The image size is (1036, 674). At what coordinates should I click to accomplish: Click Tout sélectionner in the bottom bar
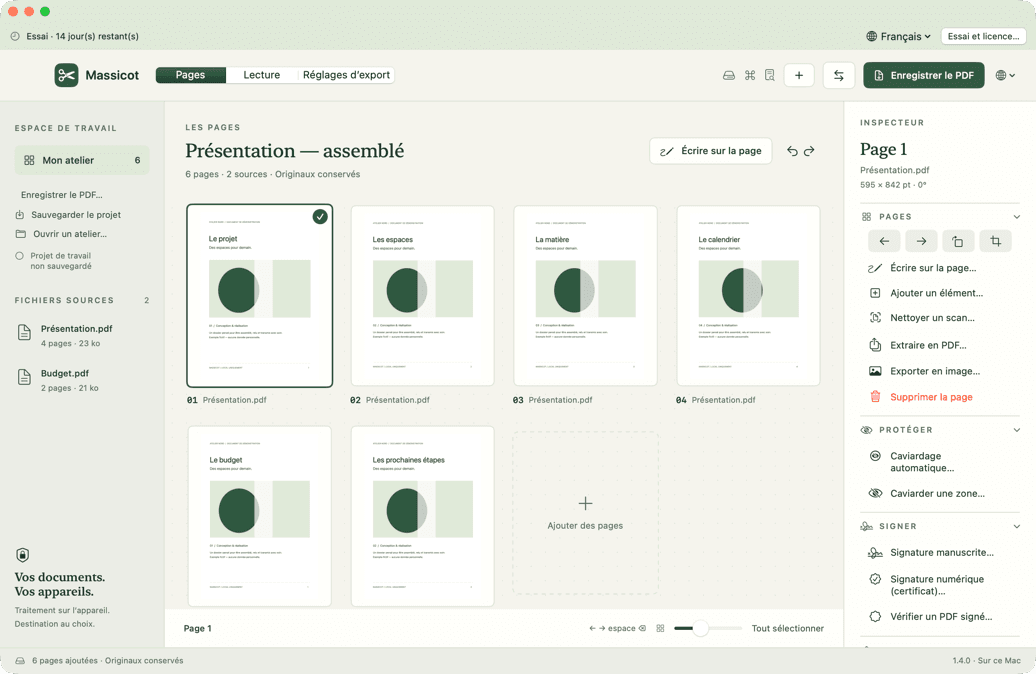(x=788, y=628)
